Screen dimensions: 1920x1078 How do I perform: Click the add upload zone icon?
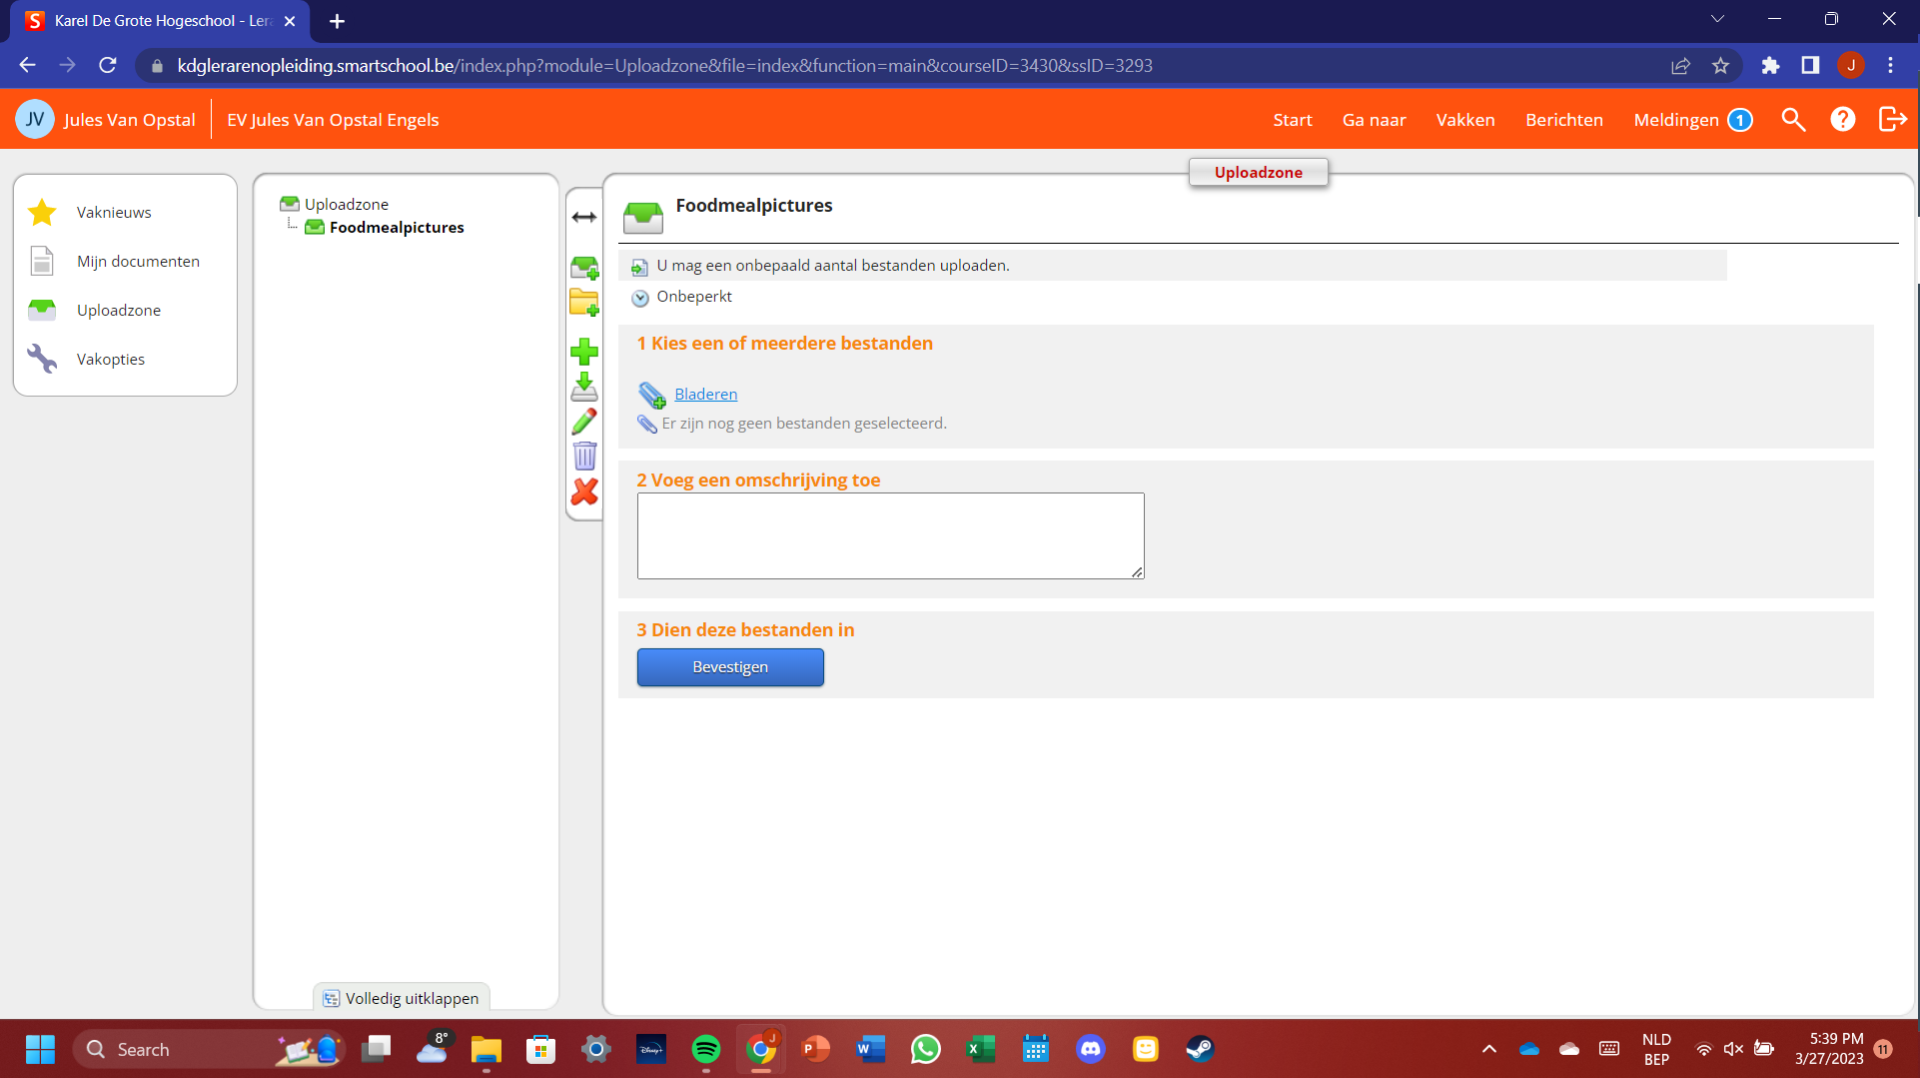tap(584, 268)
